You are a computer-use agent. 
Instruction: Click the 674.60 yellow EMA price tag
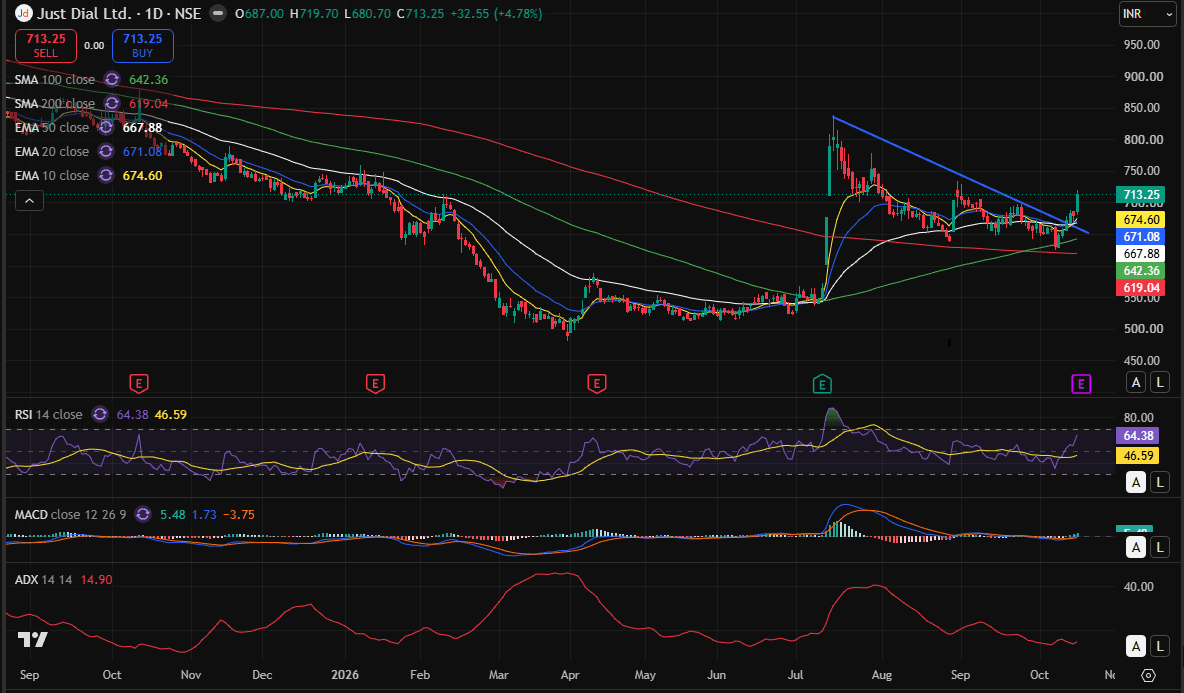[x=1140, y=220]
